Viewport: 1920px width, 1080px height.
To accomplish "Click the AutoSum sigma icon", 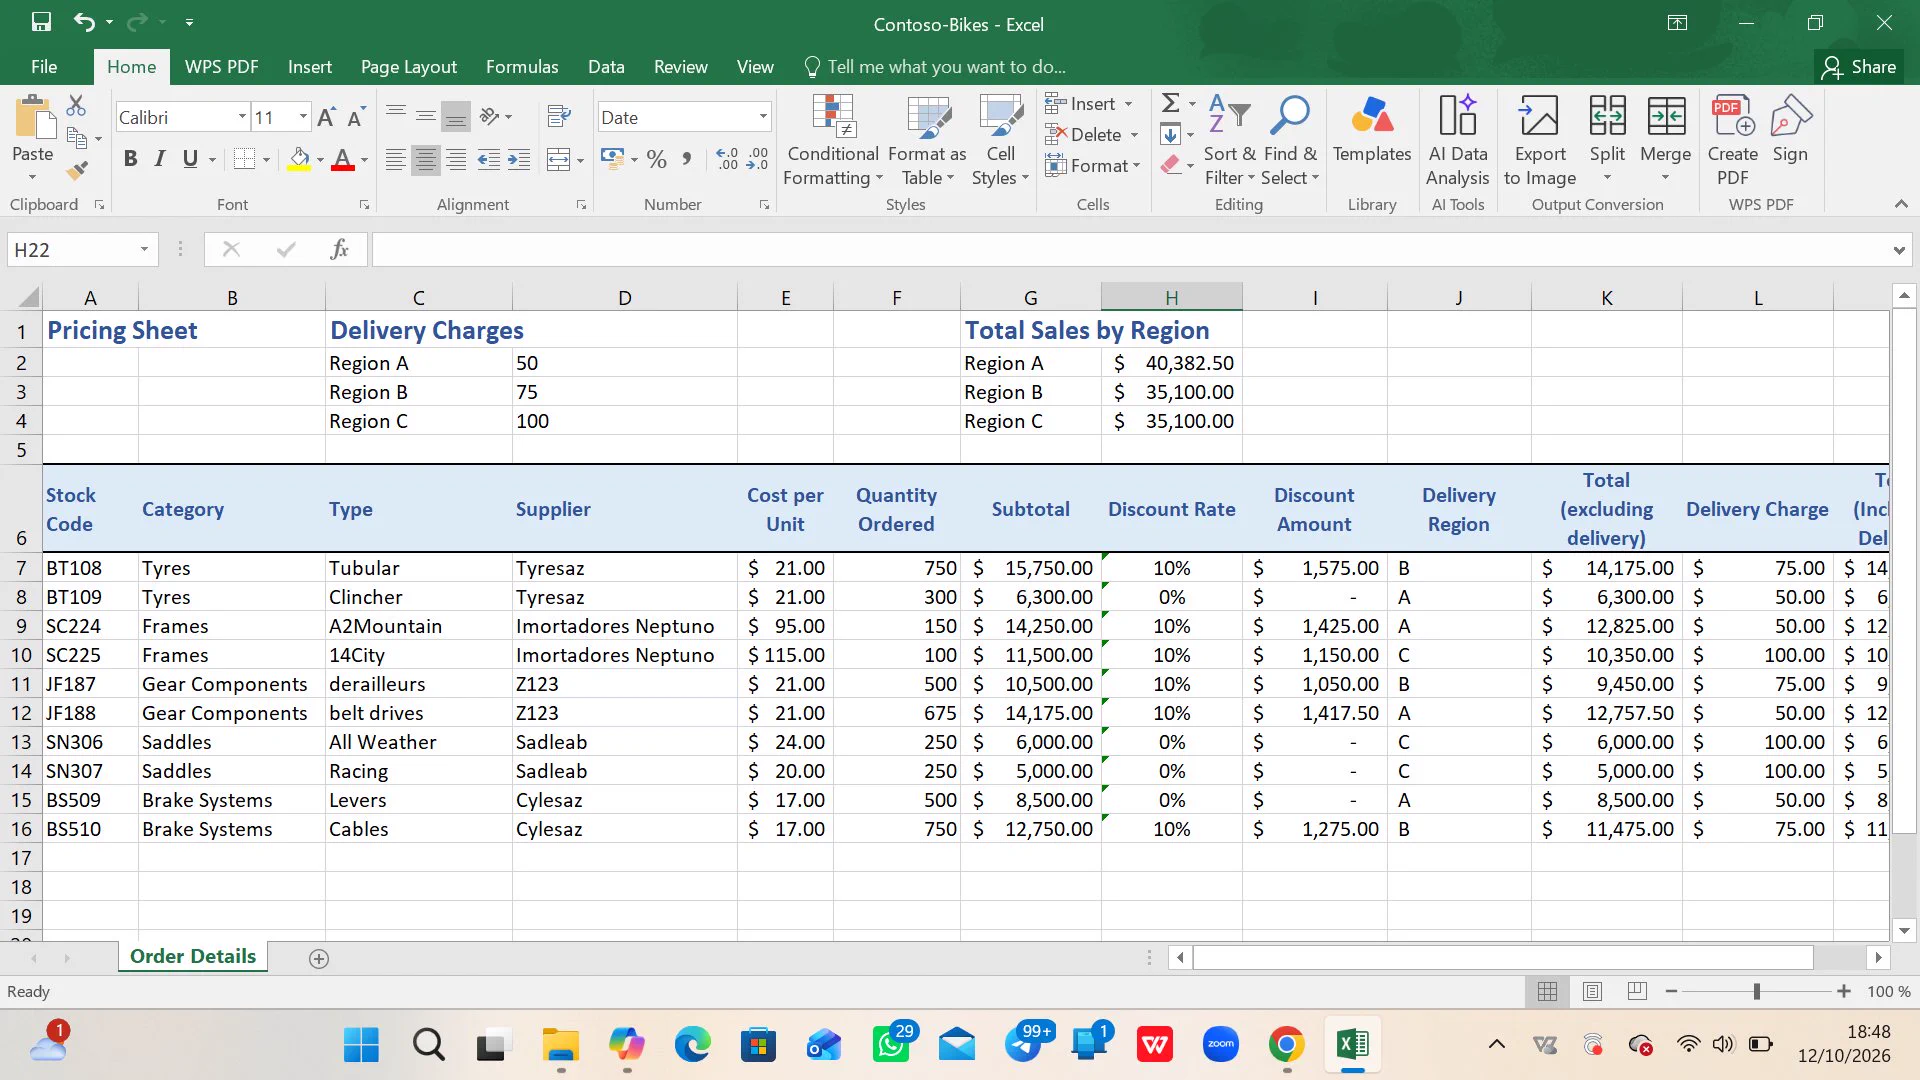I will coord(1170,103).
